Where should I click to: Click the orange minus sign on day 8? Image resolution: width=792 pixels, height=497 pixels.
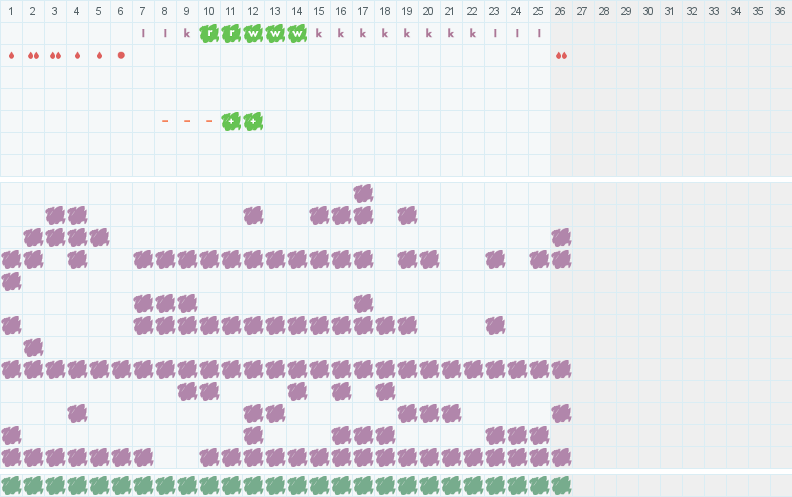(165, 121)
